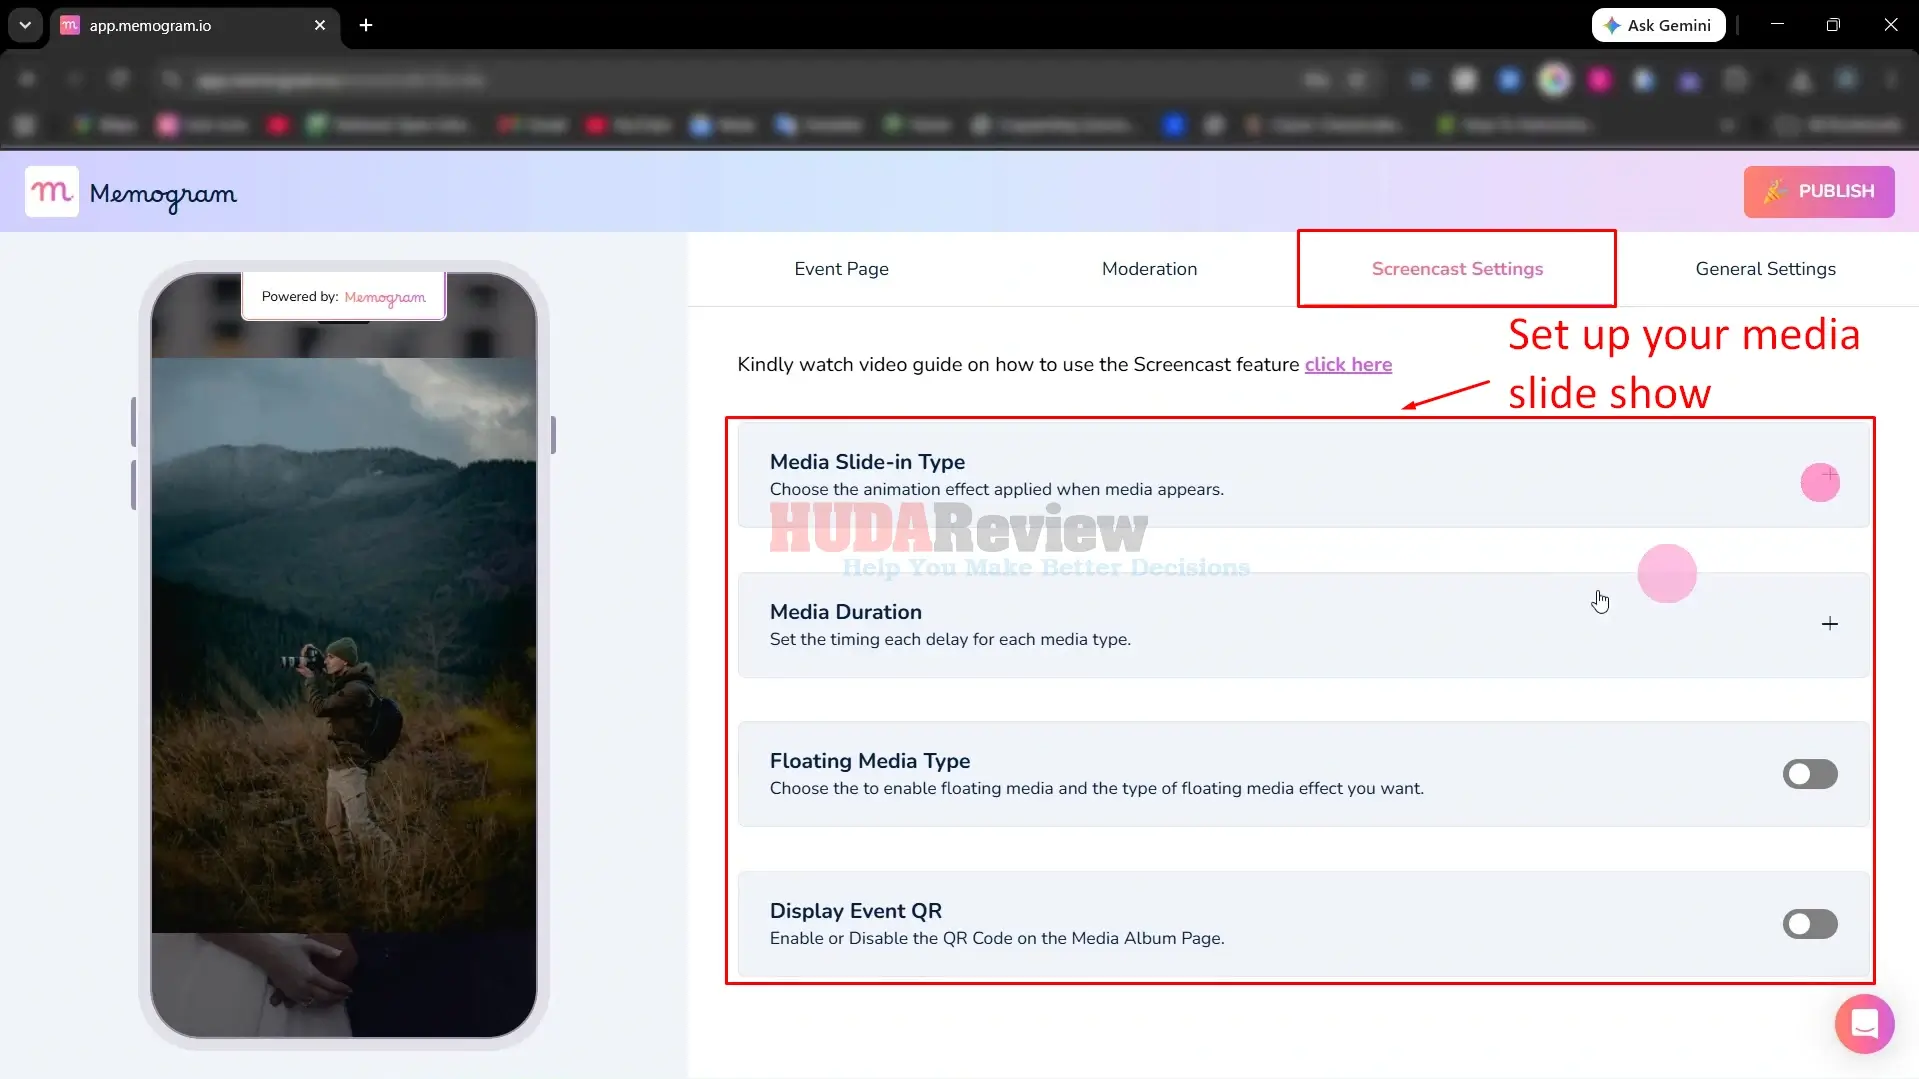Follow the 'click here' video guide link
This screenshot has height=1079, width=1919.
[1347, 365]
